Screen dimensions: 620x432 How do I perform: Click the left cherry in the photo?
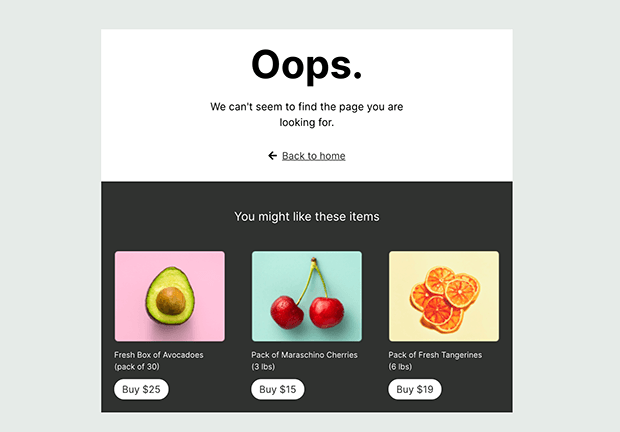(288, 312)
